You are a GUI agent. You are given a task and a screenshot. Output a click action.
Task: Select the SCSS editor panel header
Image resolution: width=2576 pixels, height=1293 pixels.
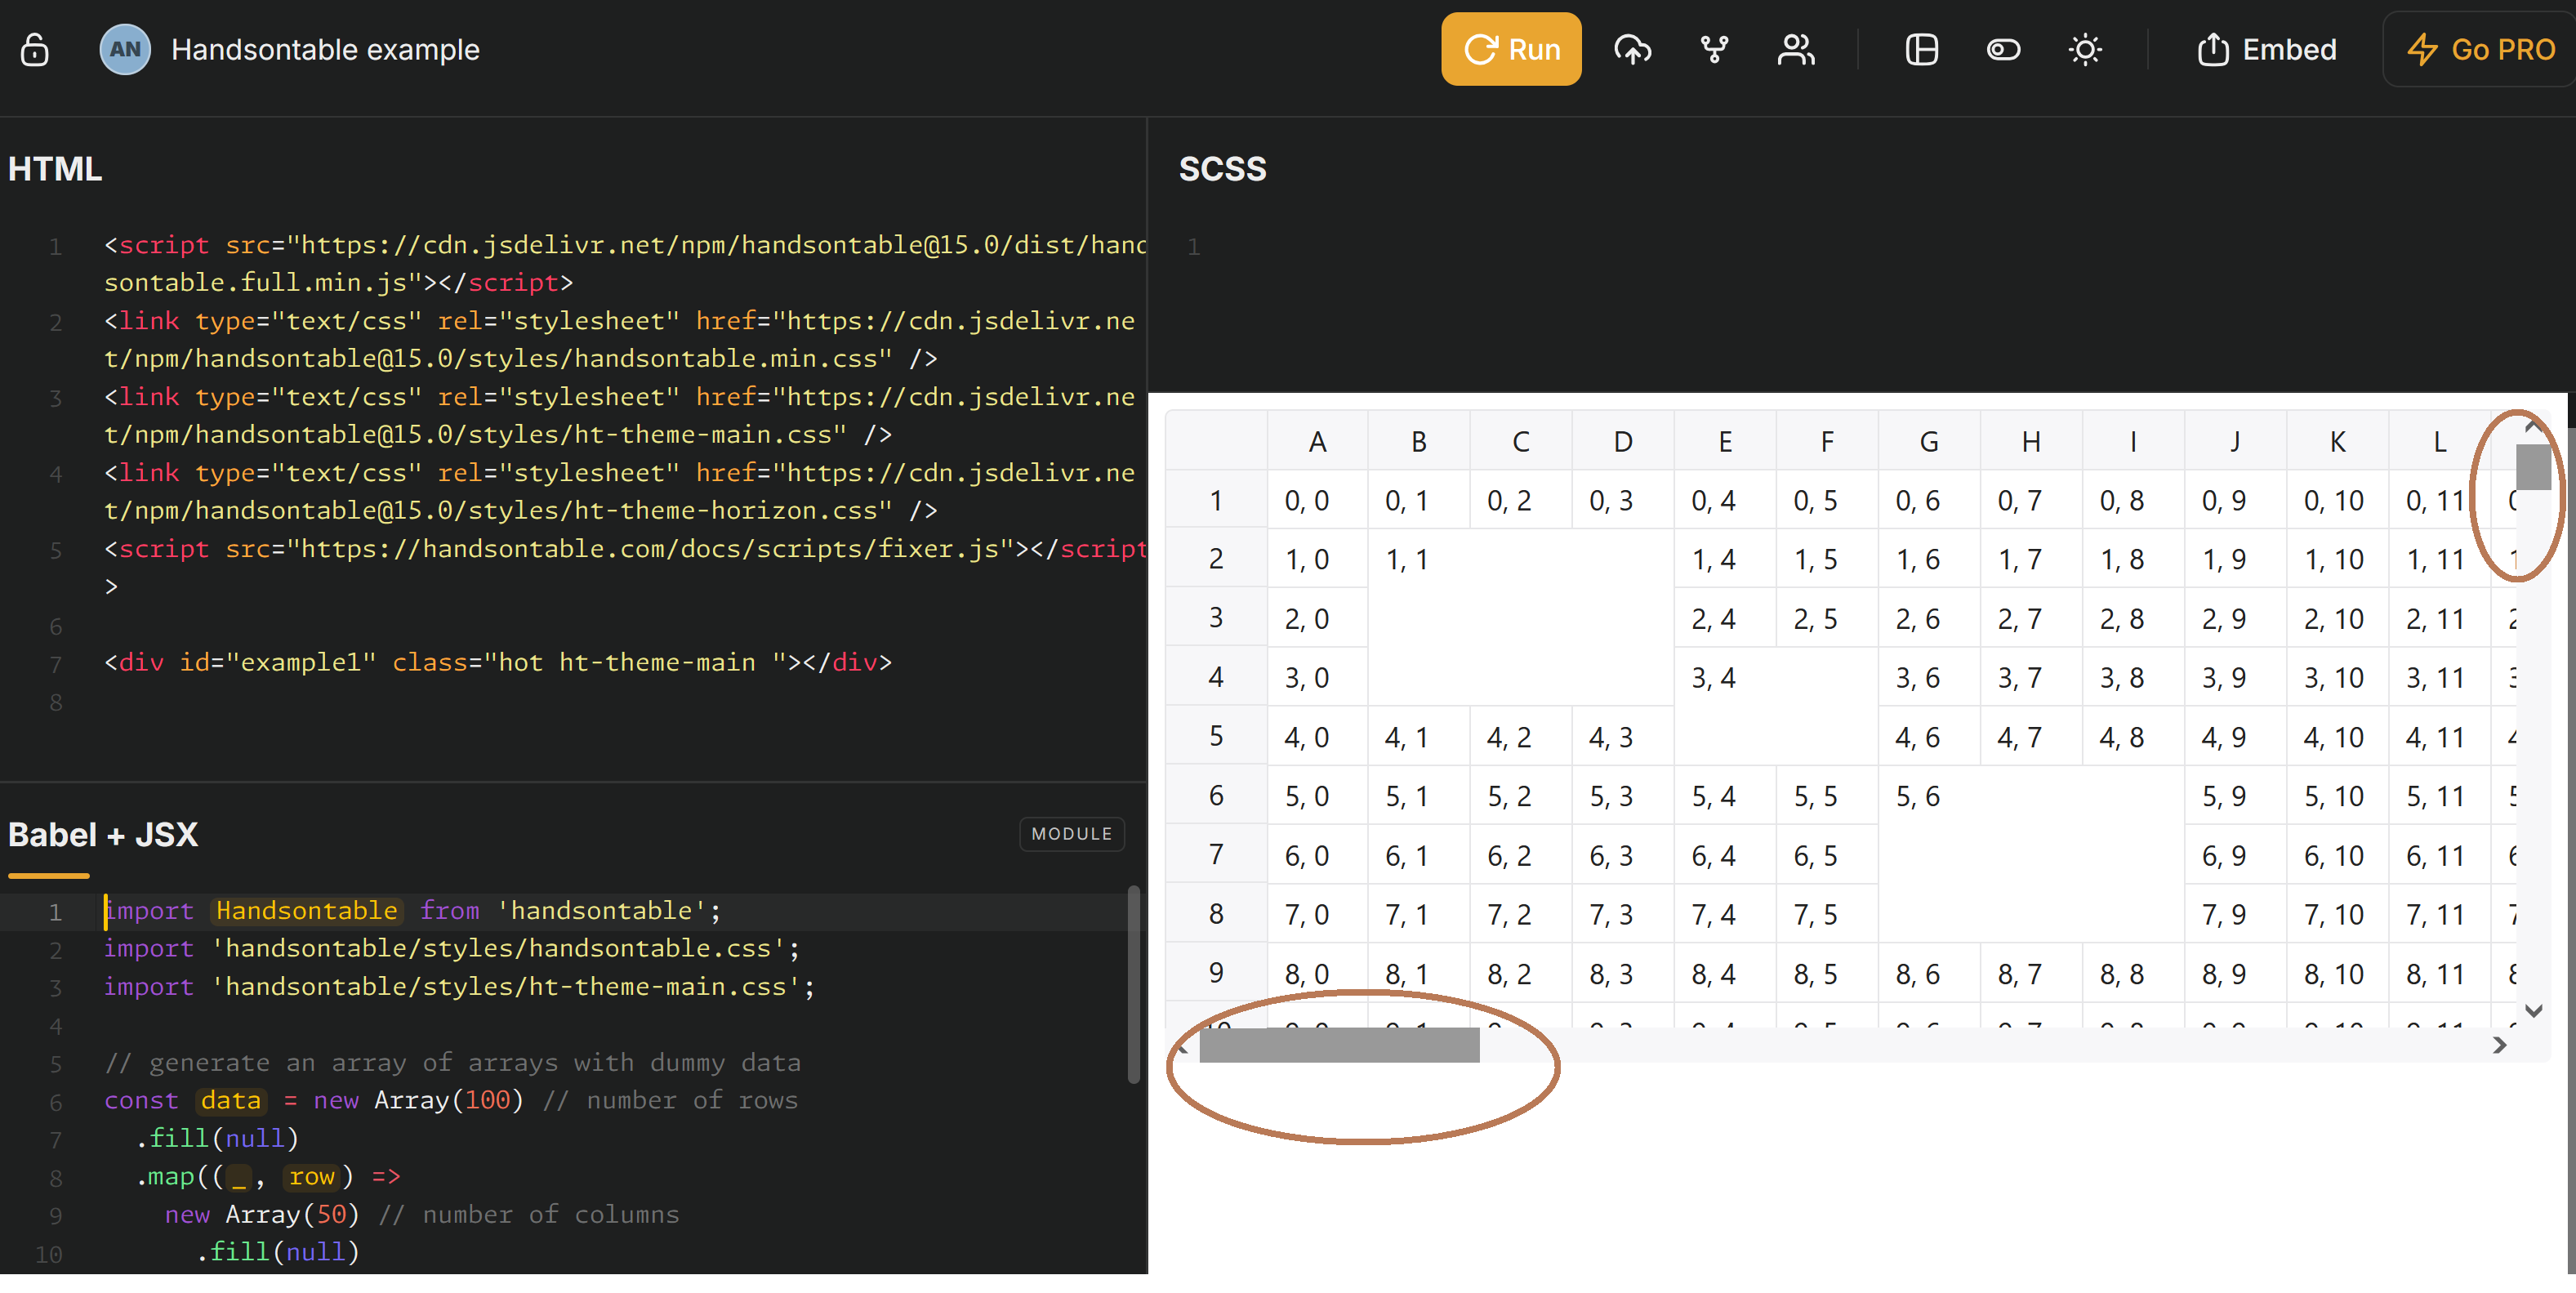pyautogui.click(x=1222, y=169)
